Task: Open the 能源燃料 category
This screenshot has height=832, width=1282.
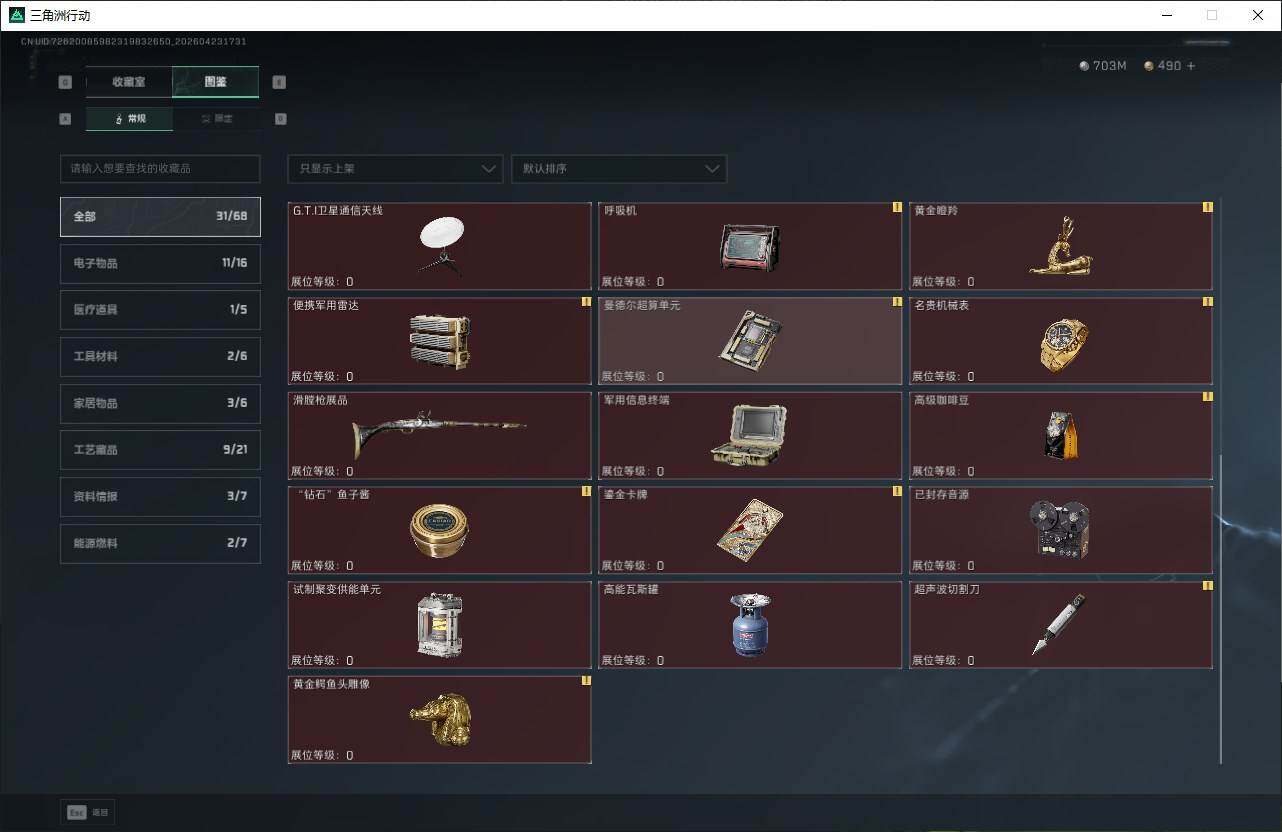Action: click(x=160, y=543)
